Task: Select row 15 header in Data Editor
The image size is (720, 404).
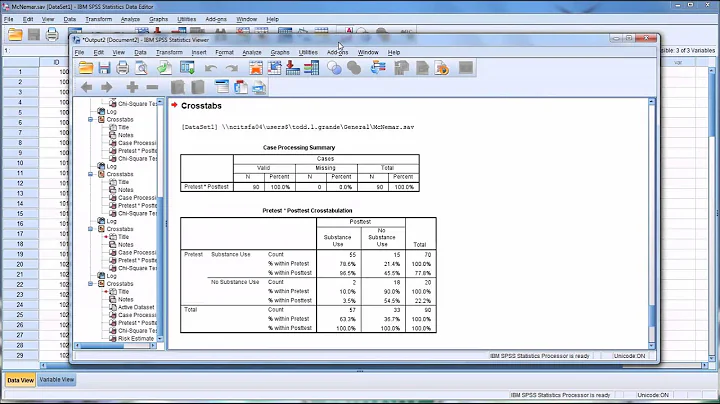Action: pyautogui.click(x=20, y=213)
